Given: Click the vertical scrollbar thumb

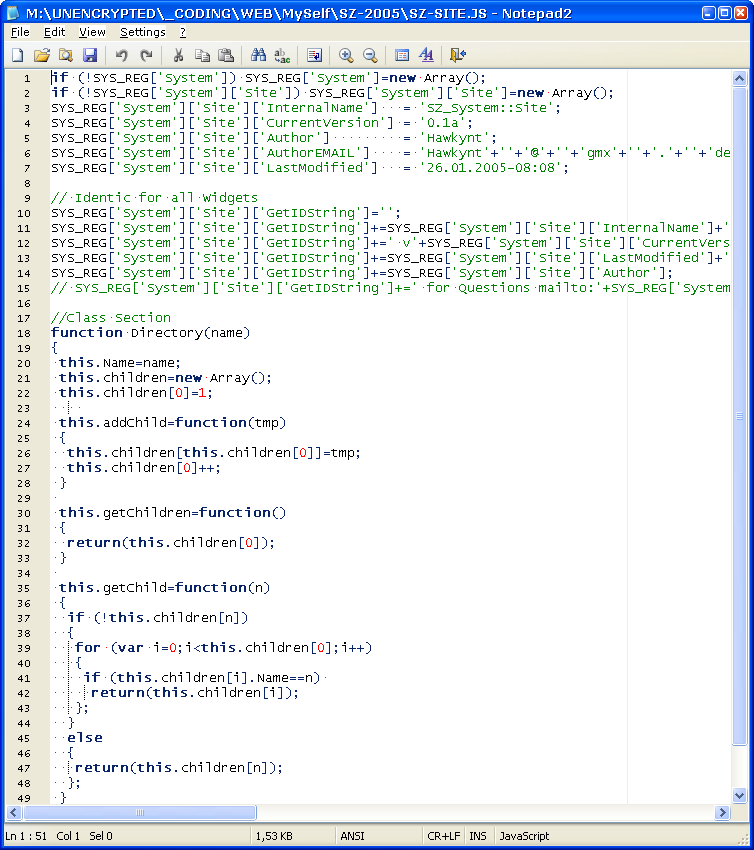Looking at the screenshot, I should pyautogui.click(x=739, y=416).
